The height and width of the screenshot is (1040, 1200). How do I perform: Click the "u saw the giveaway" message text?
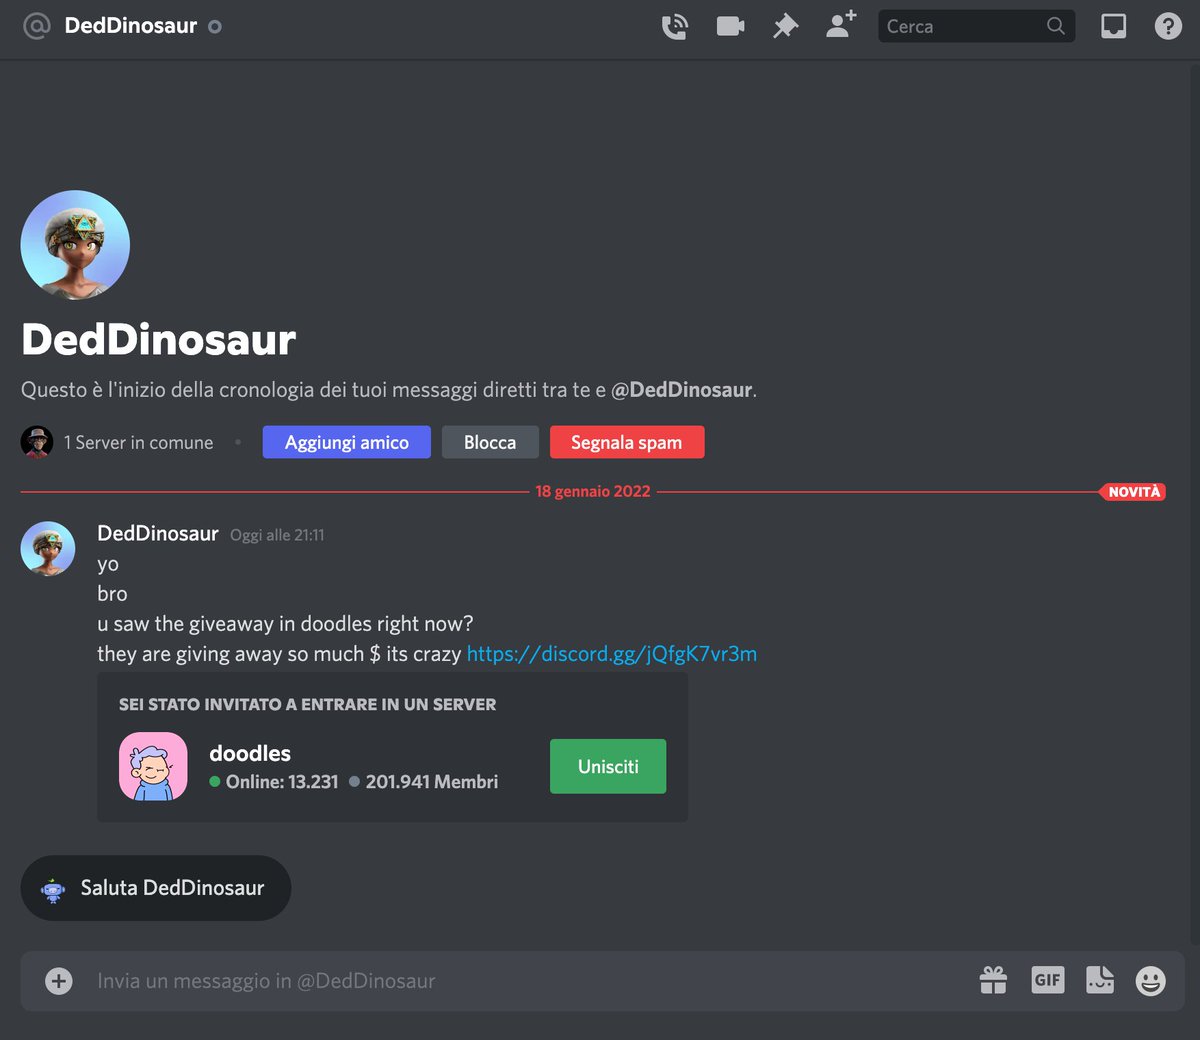pyautogui.click(x=285, y=624)
